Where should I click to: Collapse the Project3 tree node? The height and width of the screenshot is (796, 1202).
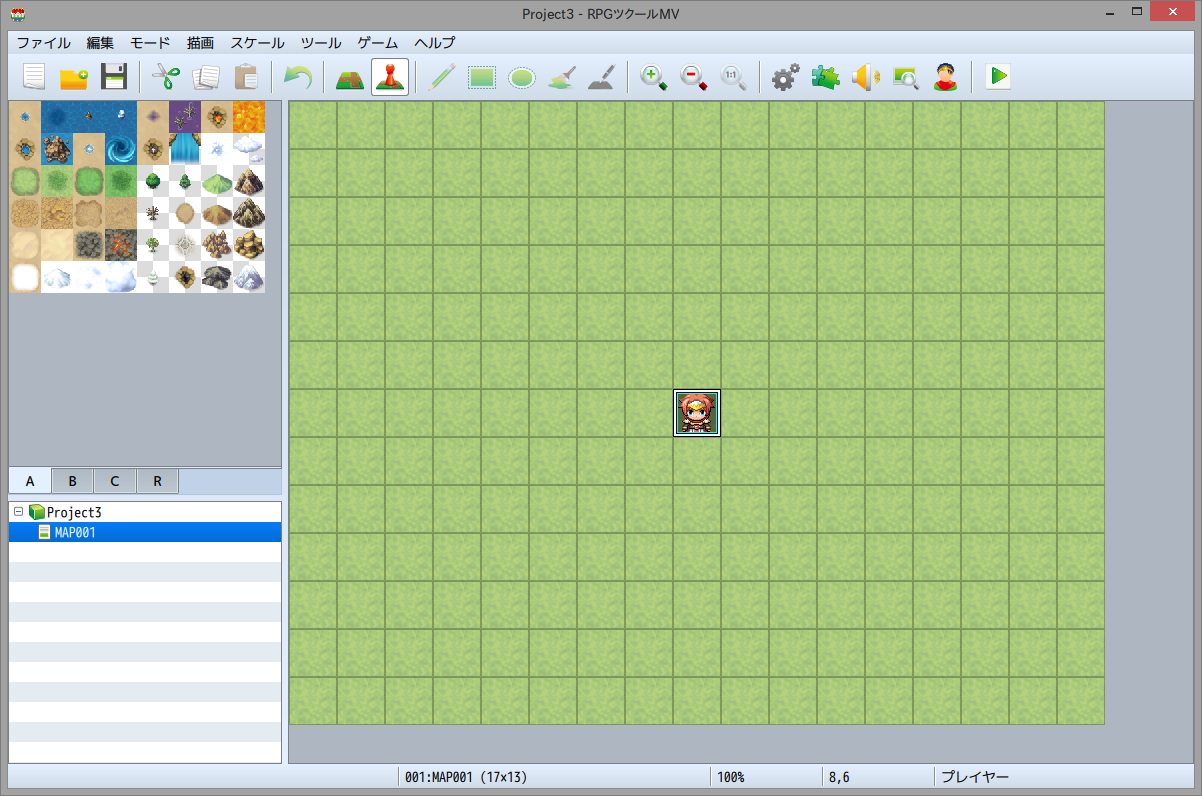tap(19, 511)
